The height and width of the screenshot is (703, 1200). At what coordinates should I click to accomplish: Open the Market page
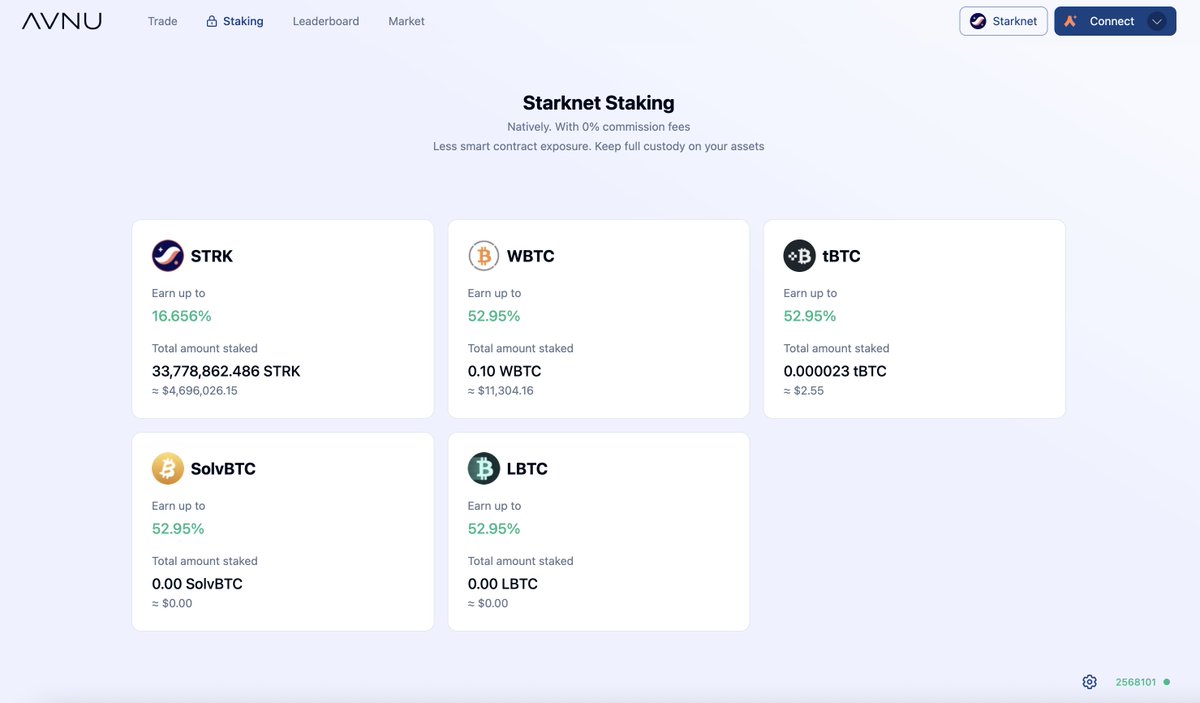(406, 21)
